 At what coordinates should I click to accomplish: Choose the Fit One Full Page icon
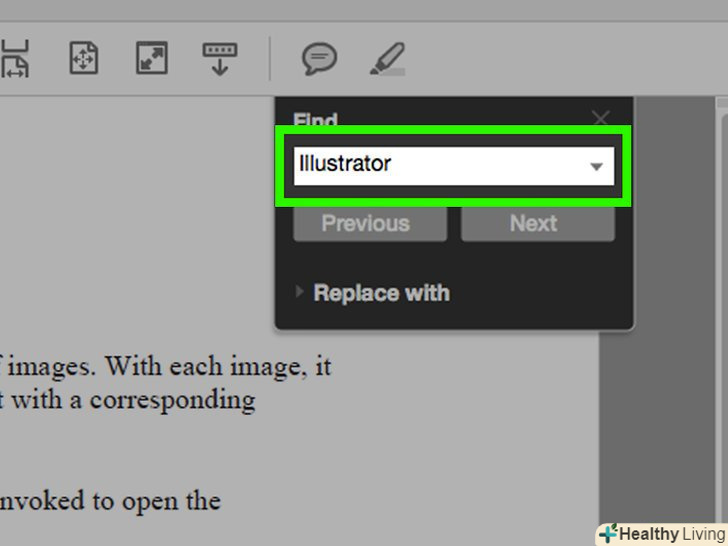coord(84,58)
